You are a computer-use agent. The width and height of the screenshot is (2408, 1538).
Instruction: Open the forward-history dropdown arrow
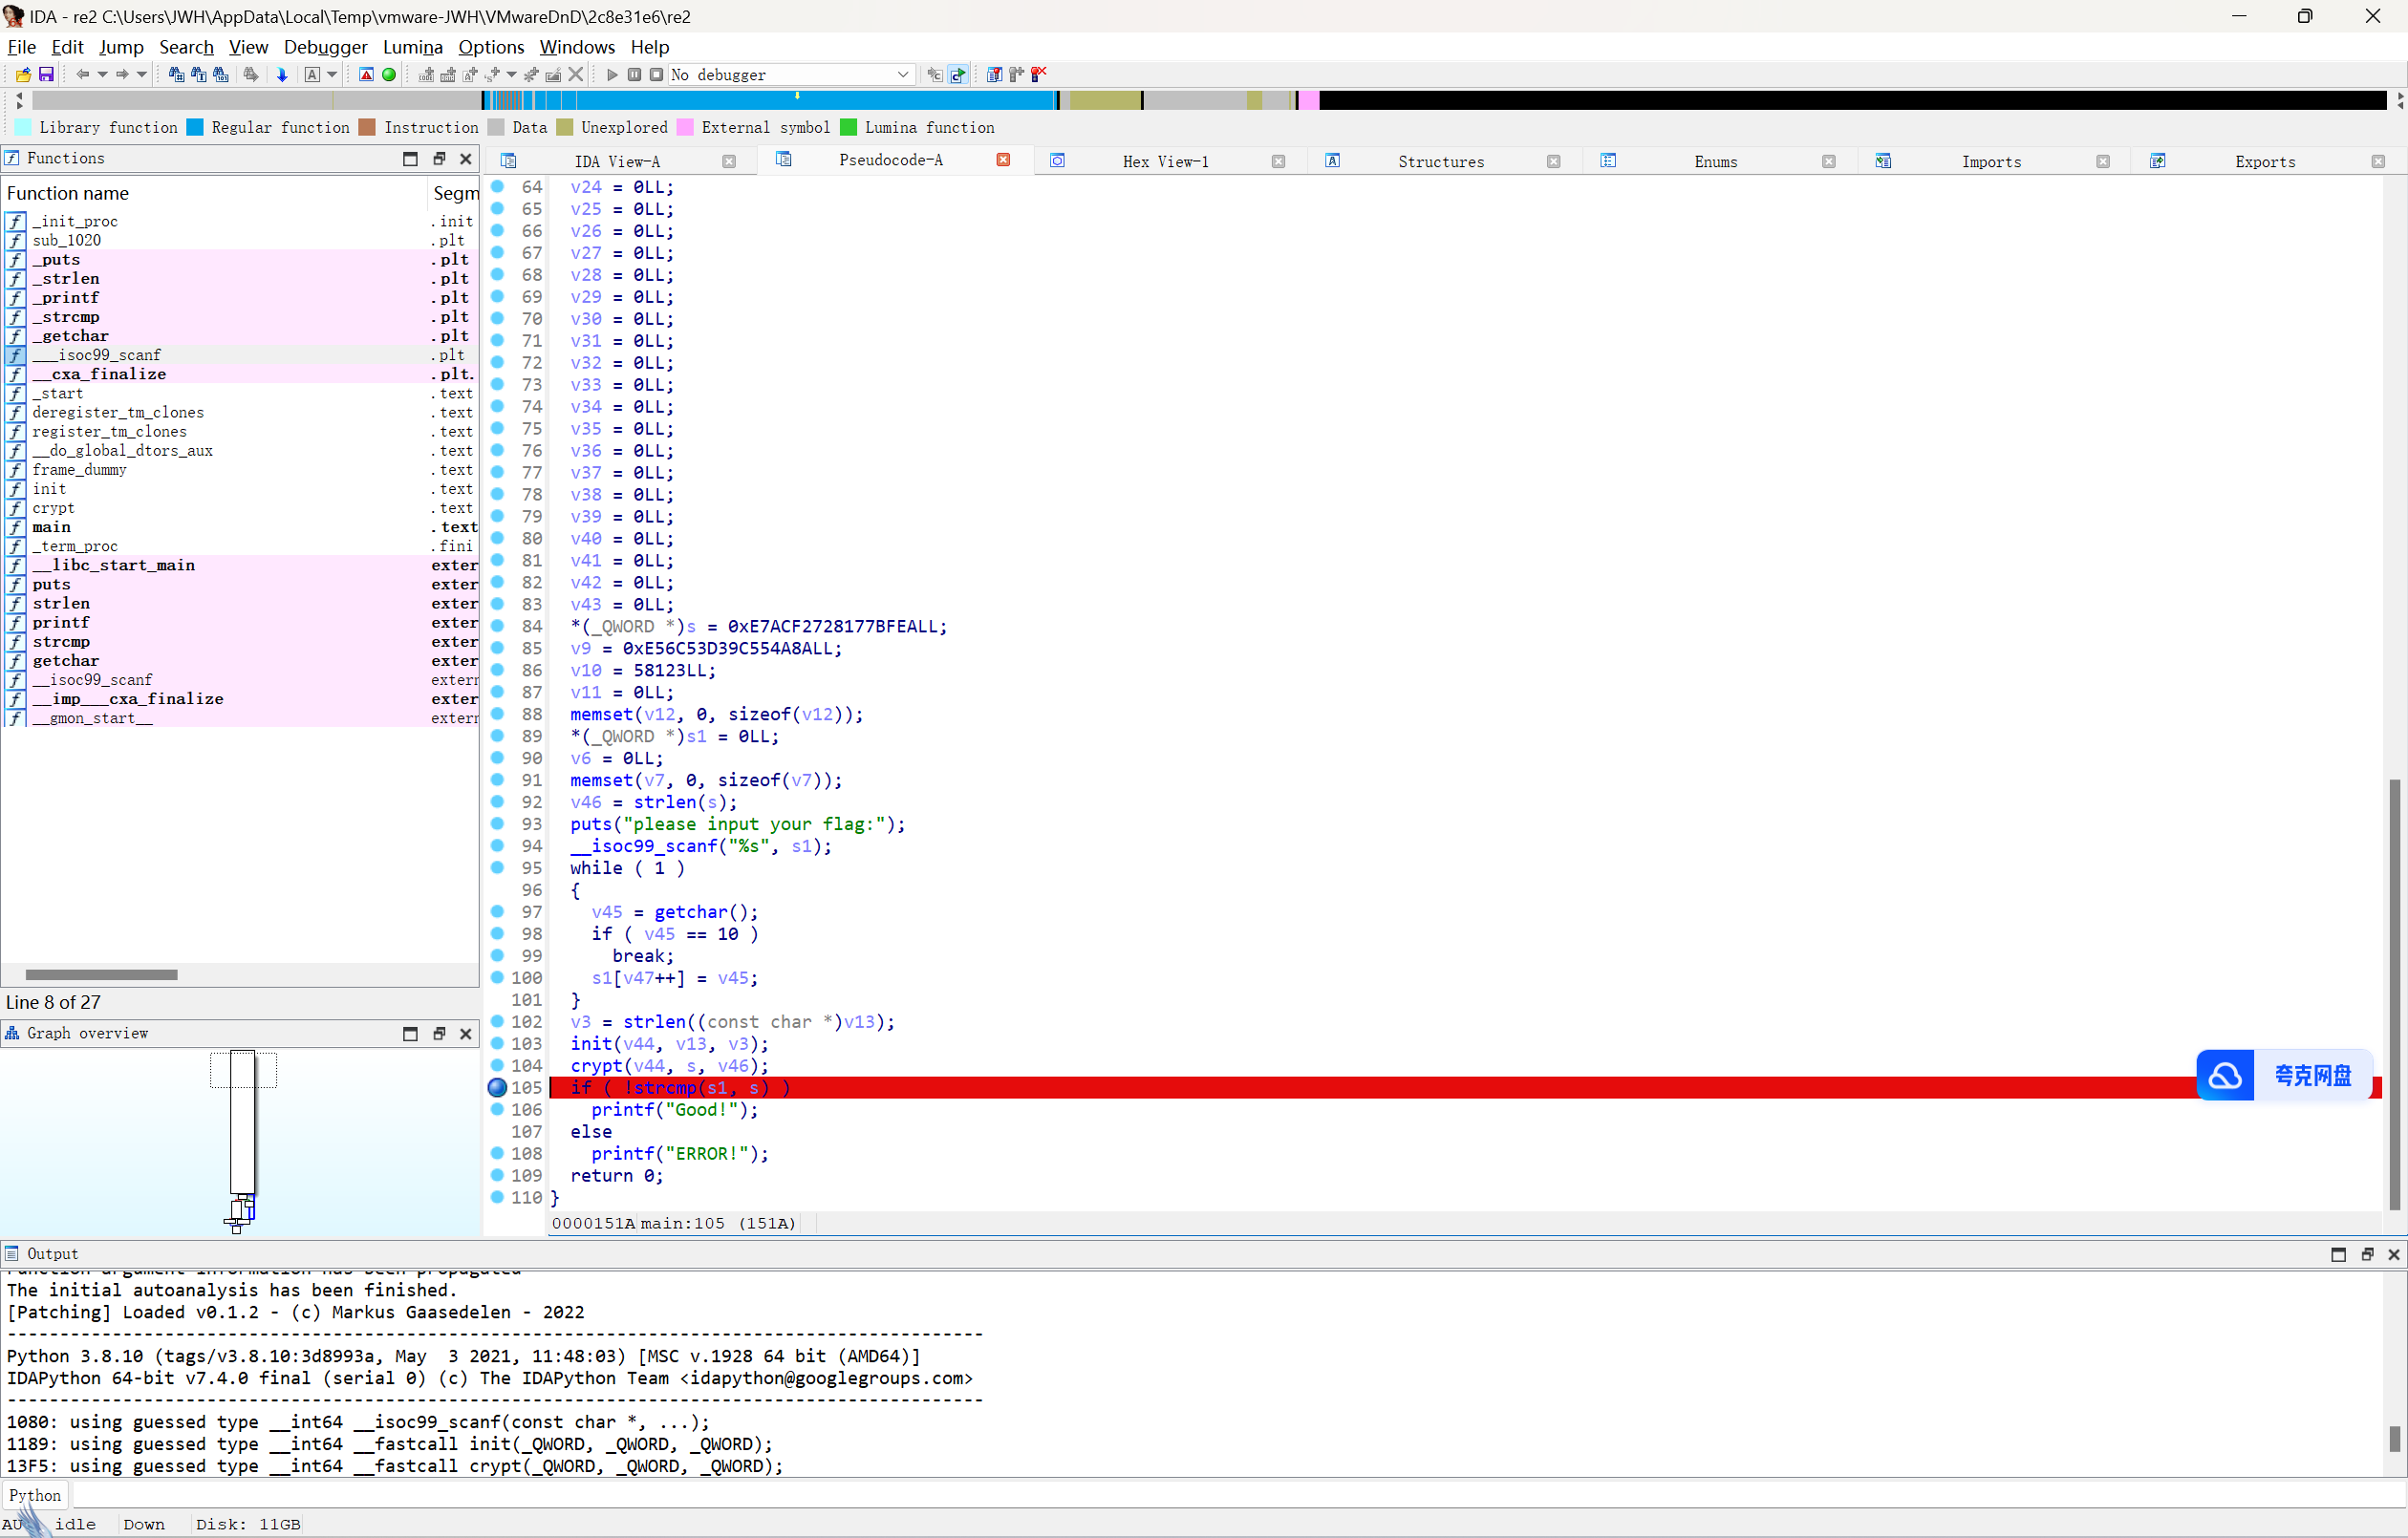[x=142, y=75]
